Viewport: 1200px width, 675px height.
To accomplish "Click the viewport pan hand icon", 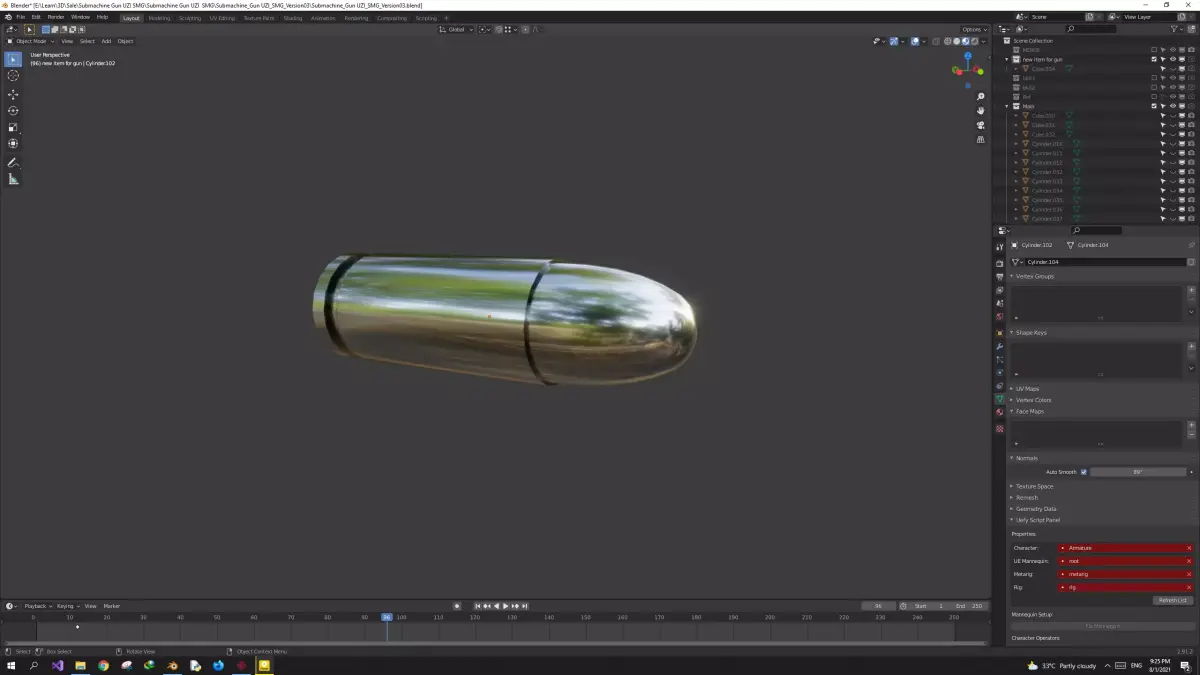I will point(981,111).
